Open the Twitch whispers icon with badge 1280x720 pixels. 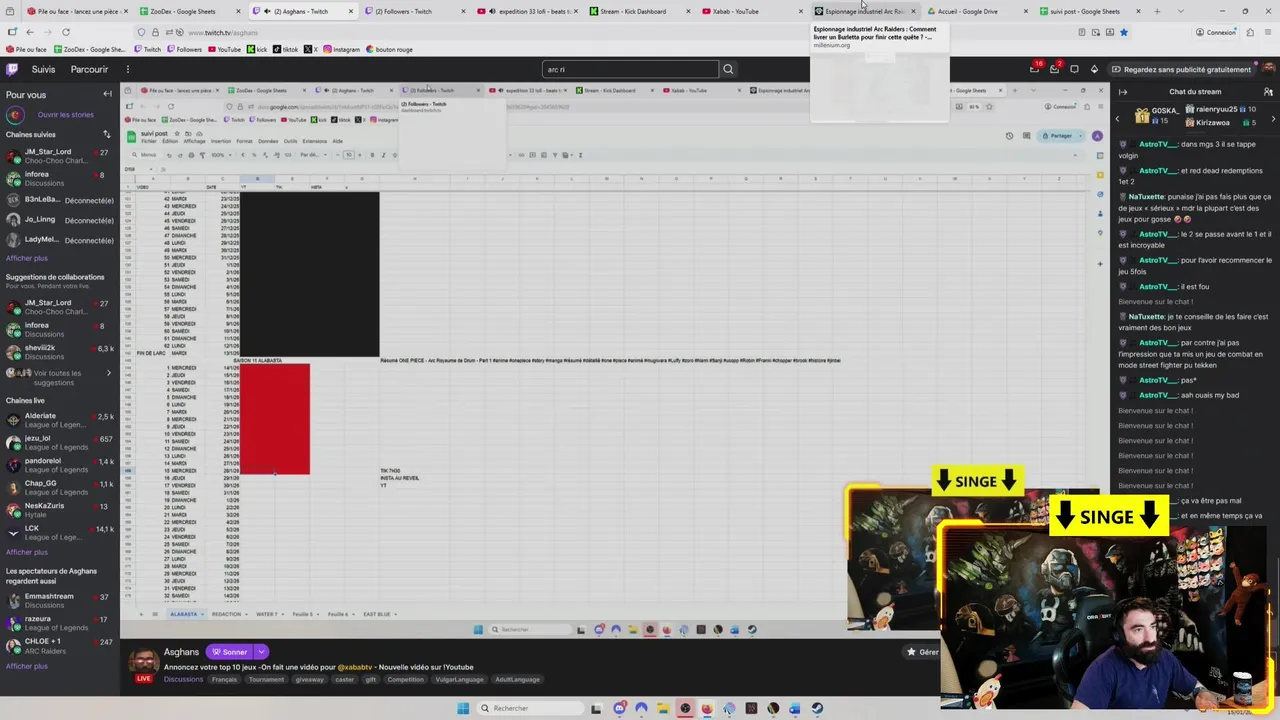click(x=1054, y=69)
